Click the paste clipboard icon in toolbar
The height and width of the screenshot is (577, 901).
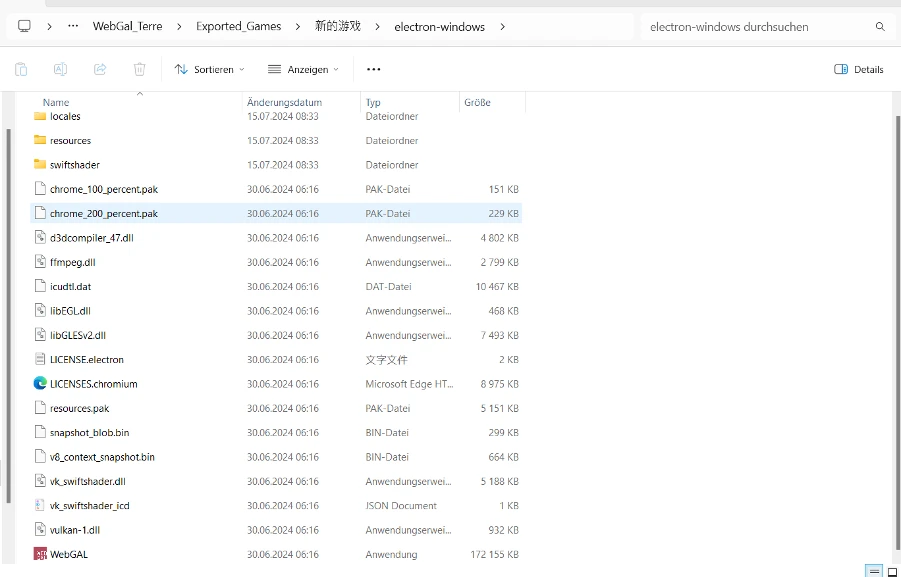(21, 69)
